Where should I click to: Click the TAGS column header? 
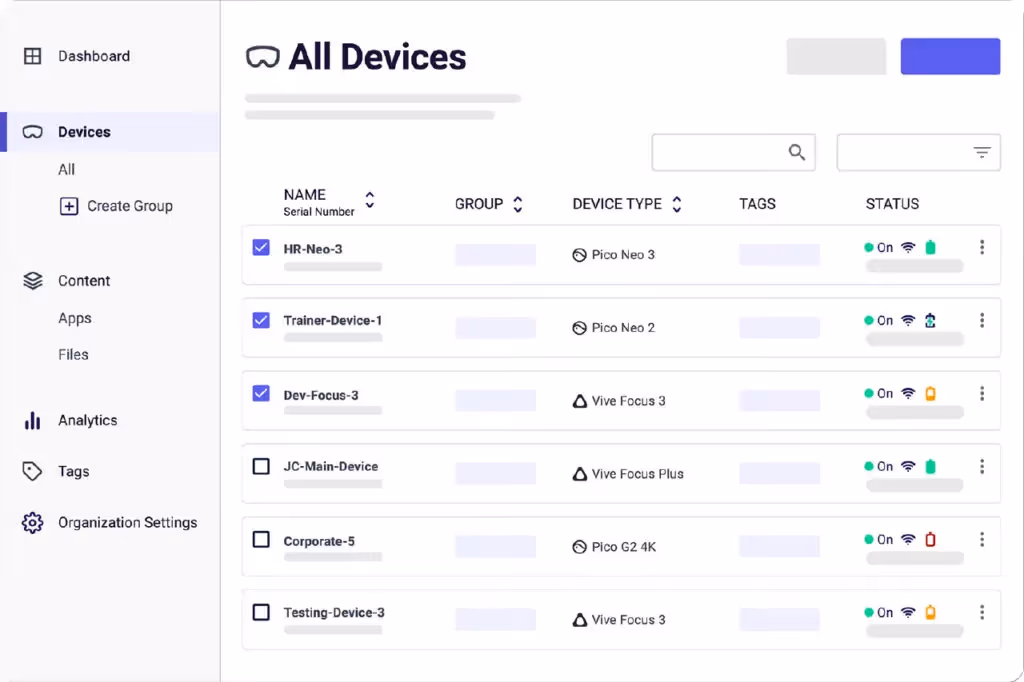[x=758, y=204]
